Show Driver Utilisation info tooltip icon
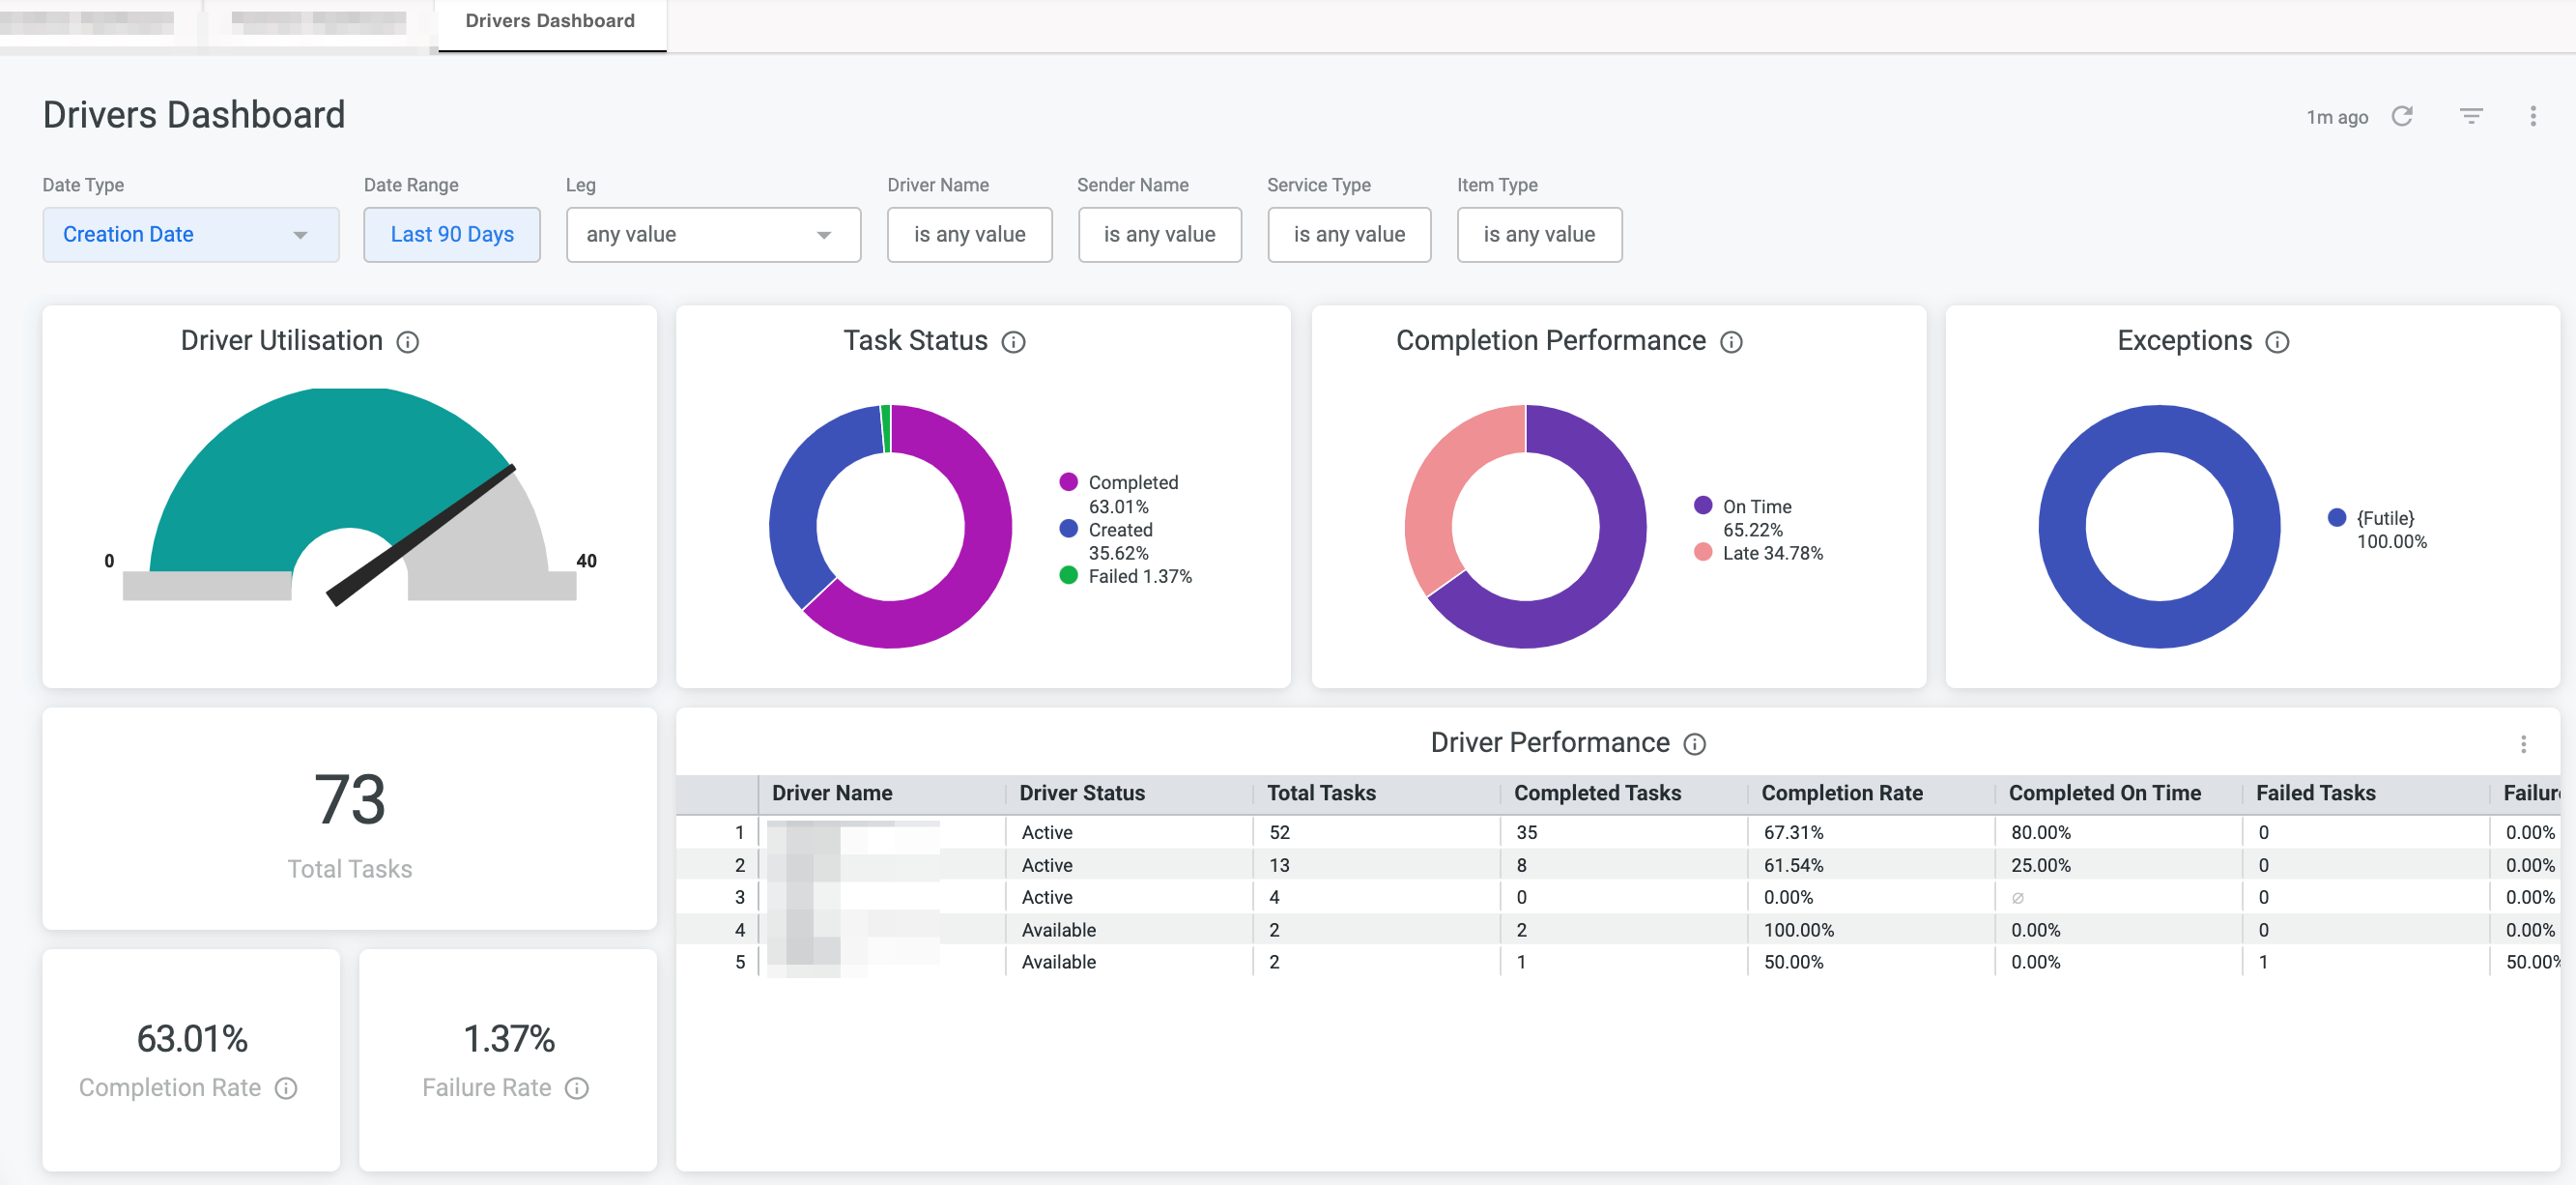The image size is (2576, 1185). [408, 342]
